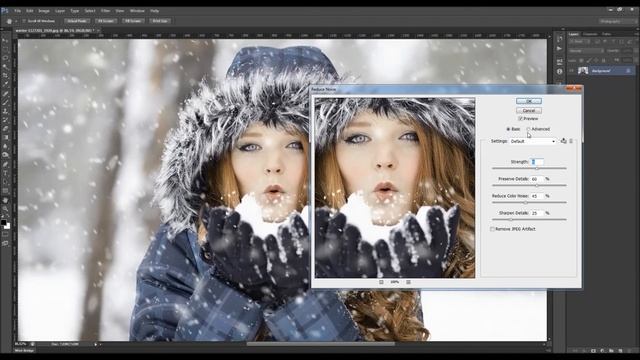Open the File menu
The width and height of the screenshot is (640, 360).
pos(18,11)
